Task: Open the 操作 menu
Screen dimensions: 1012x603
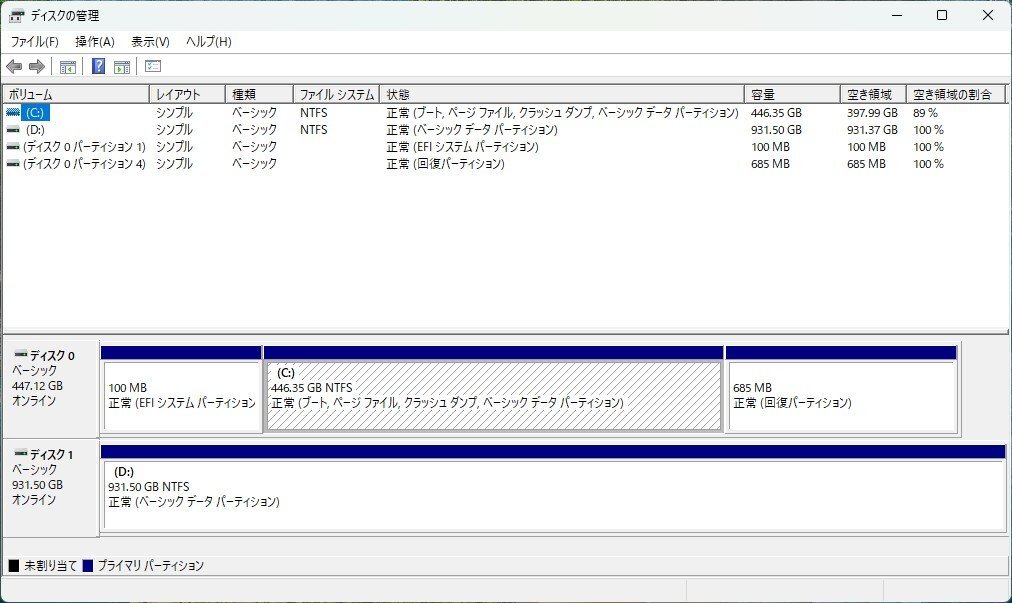Action: pyautogui.click(x=93, y=41)
